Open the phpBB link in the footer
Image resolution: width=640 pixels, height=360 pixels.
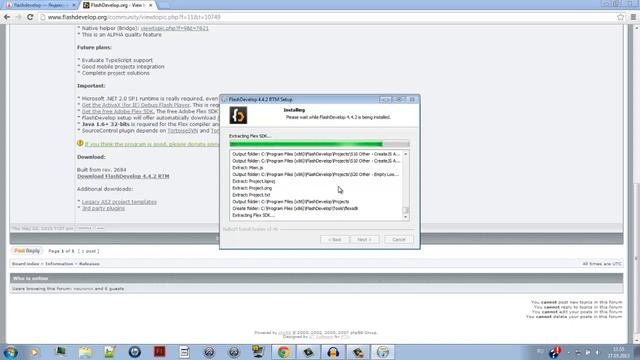284,333
